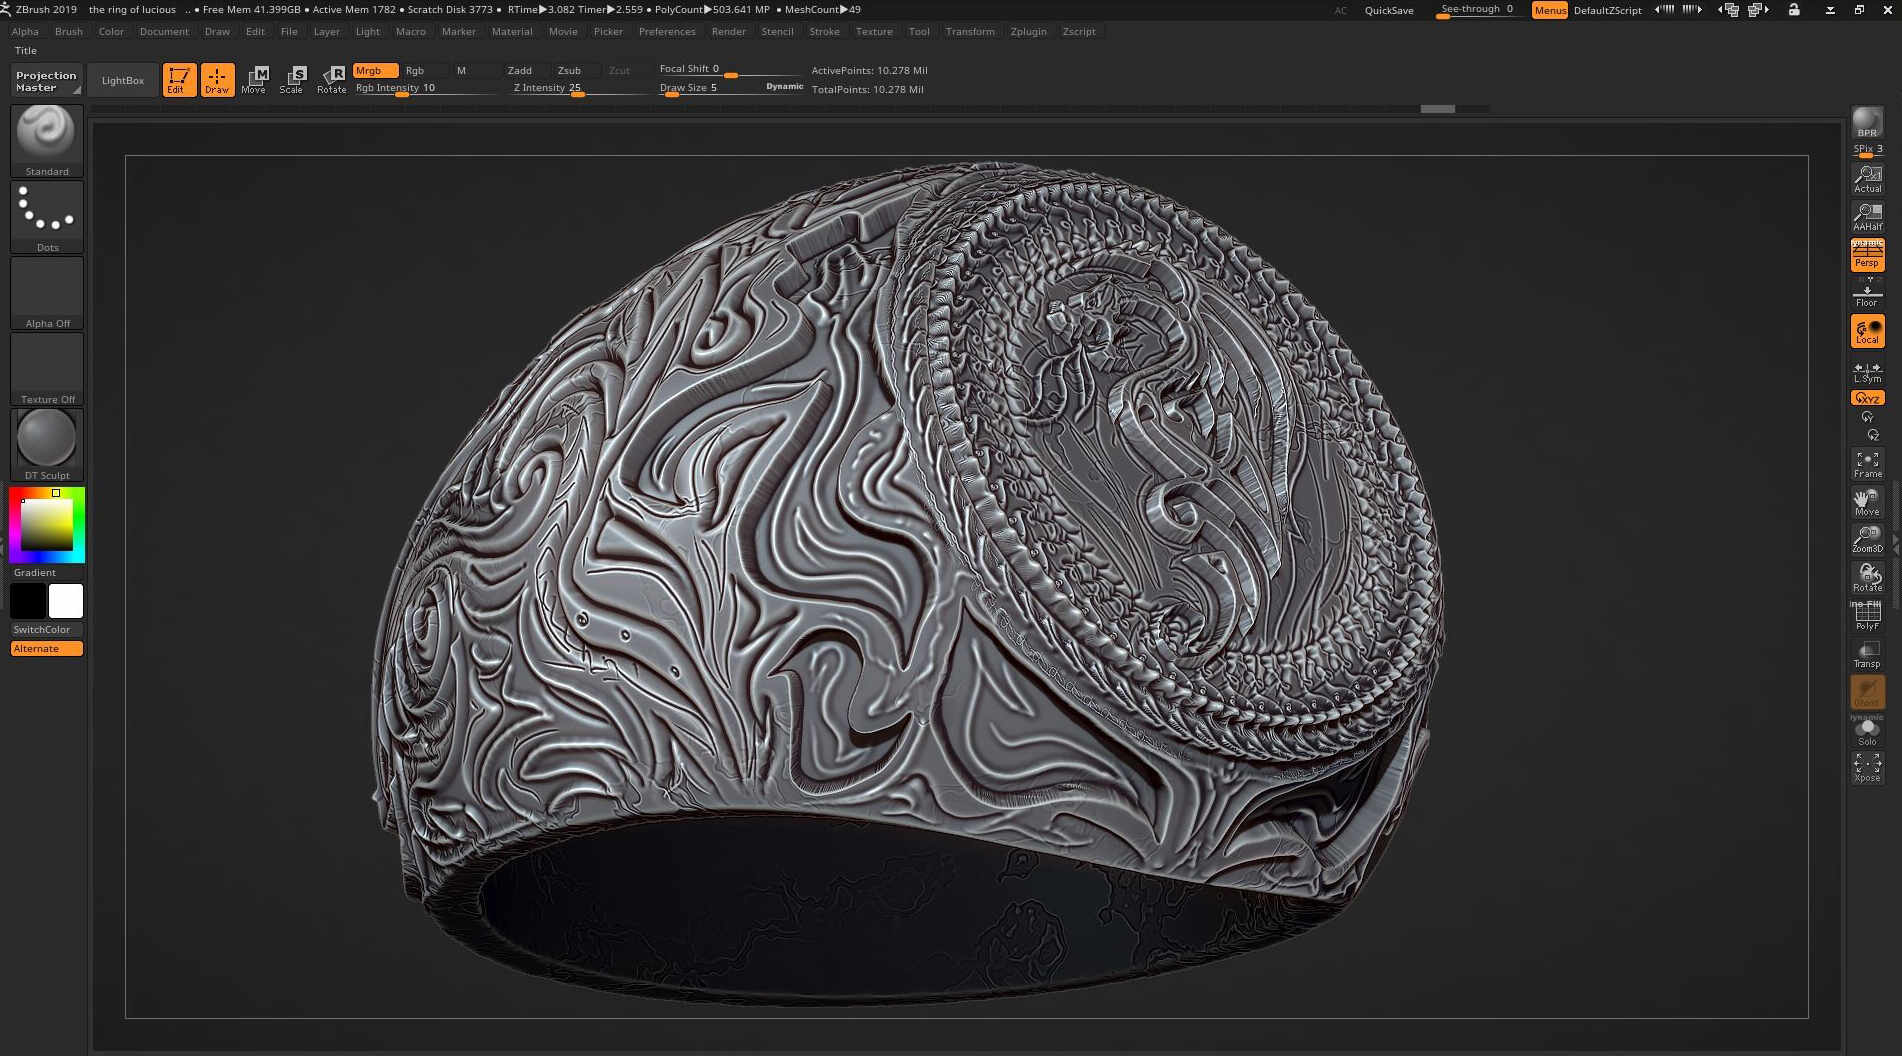Open the Dots stroke picker
This screenshot has width=1902, height=1056.
(47, 217)
